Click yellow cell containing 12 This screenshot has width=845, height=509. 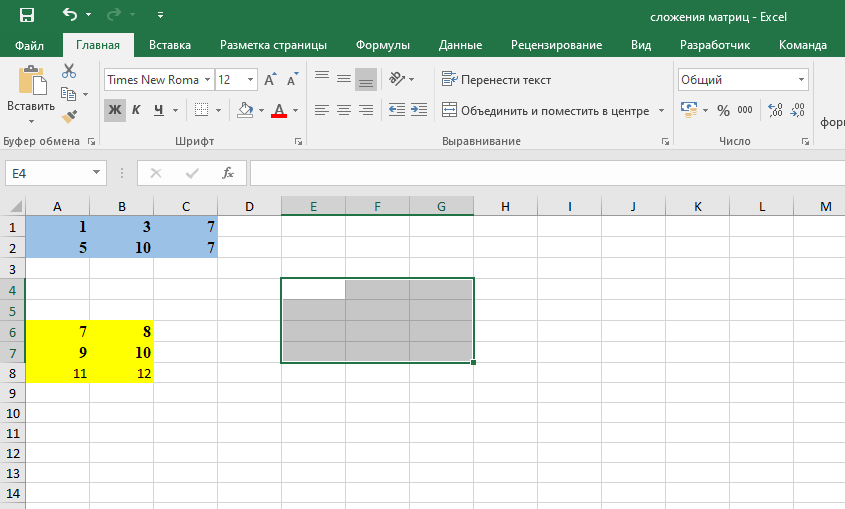point(122,373)
